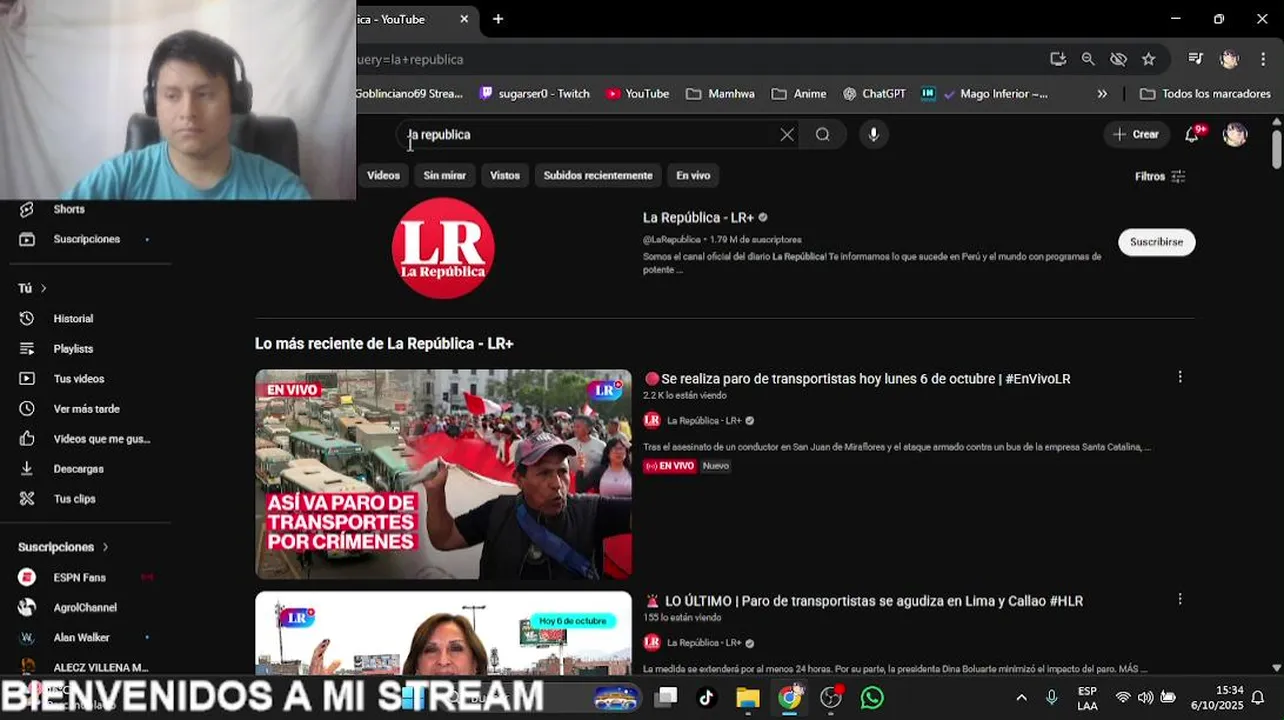Open La República - LR+ channel logo
This screenshot has width=1284, height=720.
point(443,248)
